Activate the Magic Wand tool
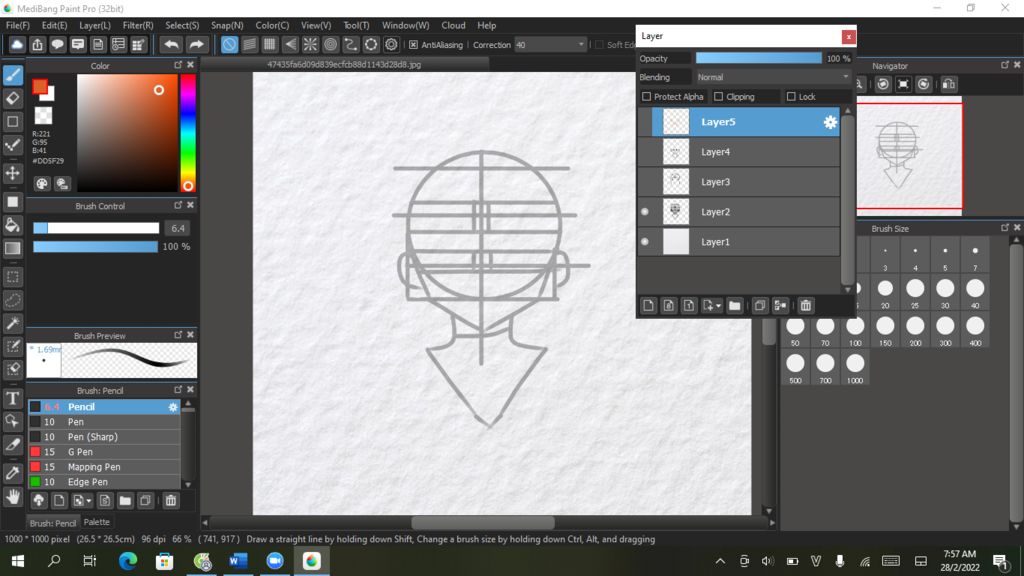 (x=13, y=323)
